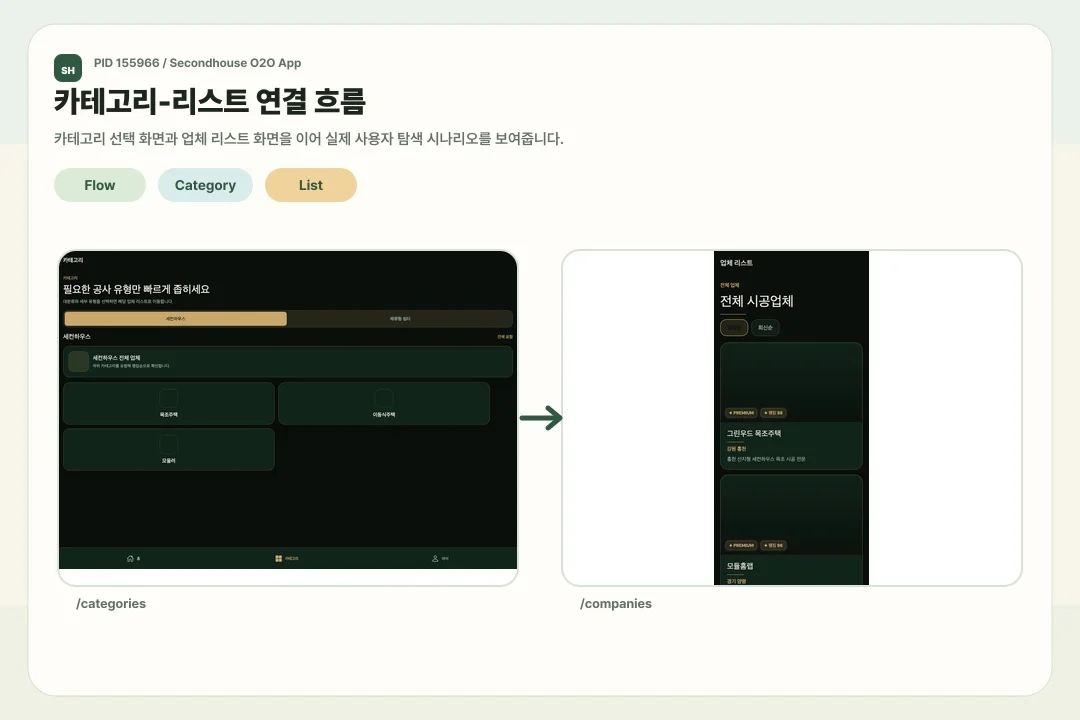Screen dimensions: 1080x720
Task: Click the small link right of 세컨하우스 heading
Action: tap(505, 337)
